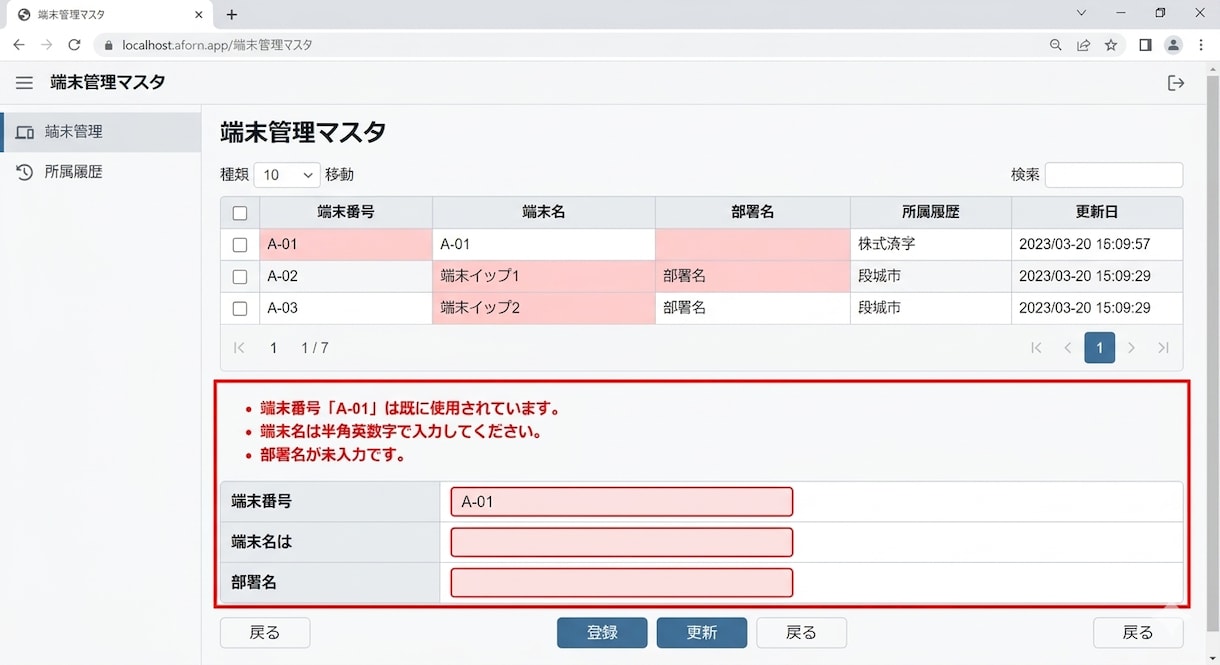Viewport: 1220px width, 665px height.
Task: Click the A-02 terminal number cell
Action: tap(346, 277)
